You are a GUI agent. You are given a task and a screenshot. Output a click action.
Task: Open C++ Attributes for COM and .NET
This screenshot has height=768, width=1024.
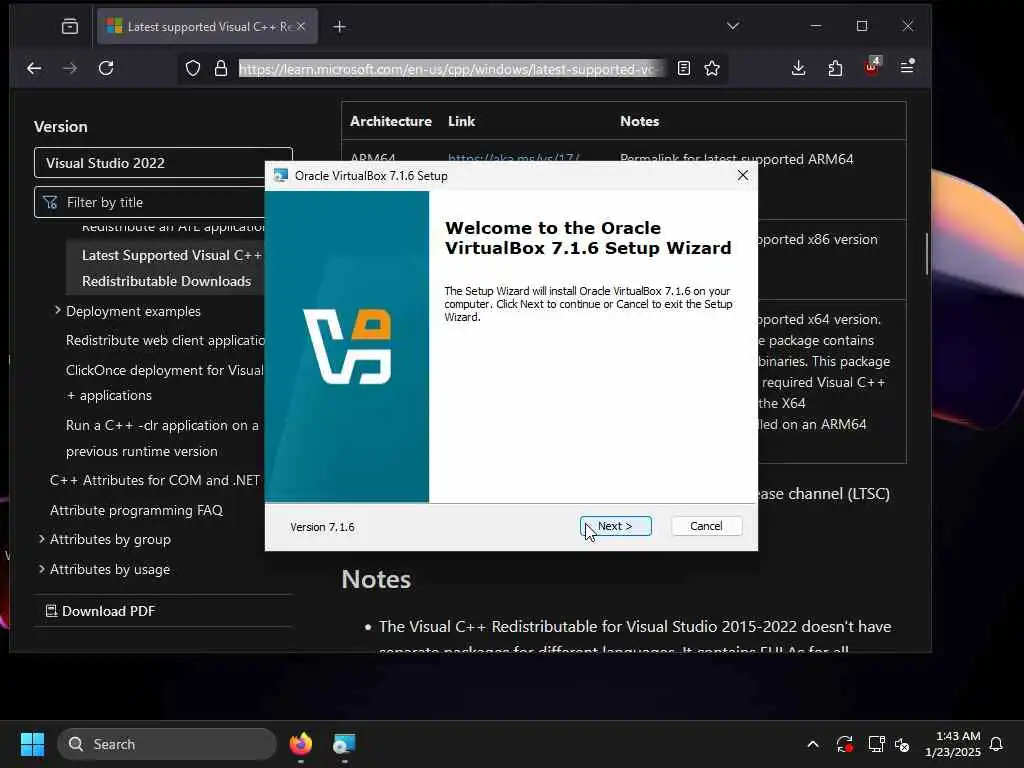pos(155,480)
